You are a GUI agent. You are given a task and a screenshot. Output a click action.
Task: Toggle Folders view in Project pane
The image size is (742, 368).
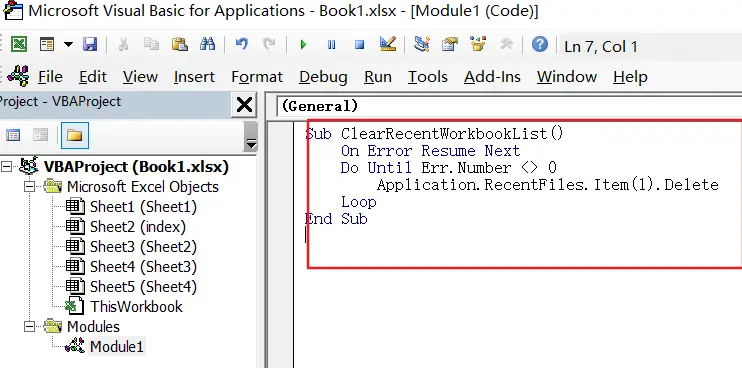pyautogui.click(x=74, y=136)
